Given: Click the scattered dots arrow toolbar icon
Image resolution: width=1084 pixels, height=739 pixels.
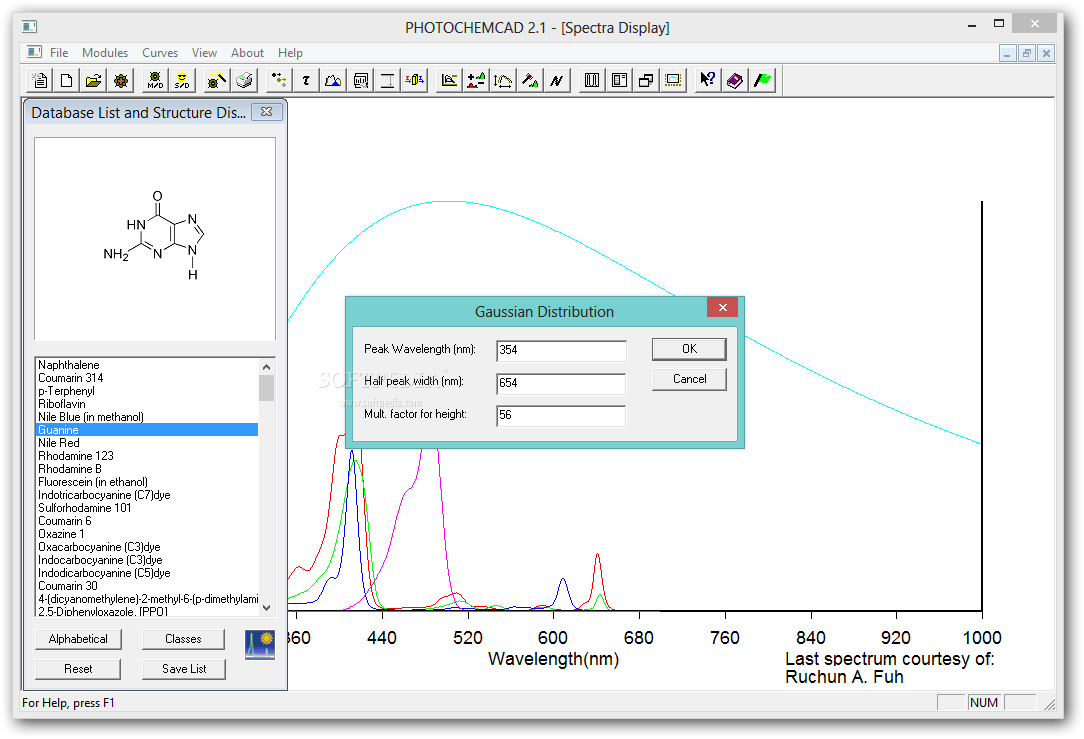Looking at the screenshot, I should pyautogui.click(x=279, y=81).
